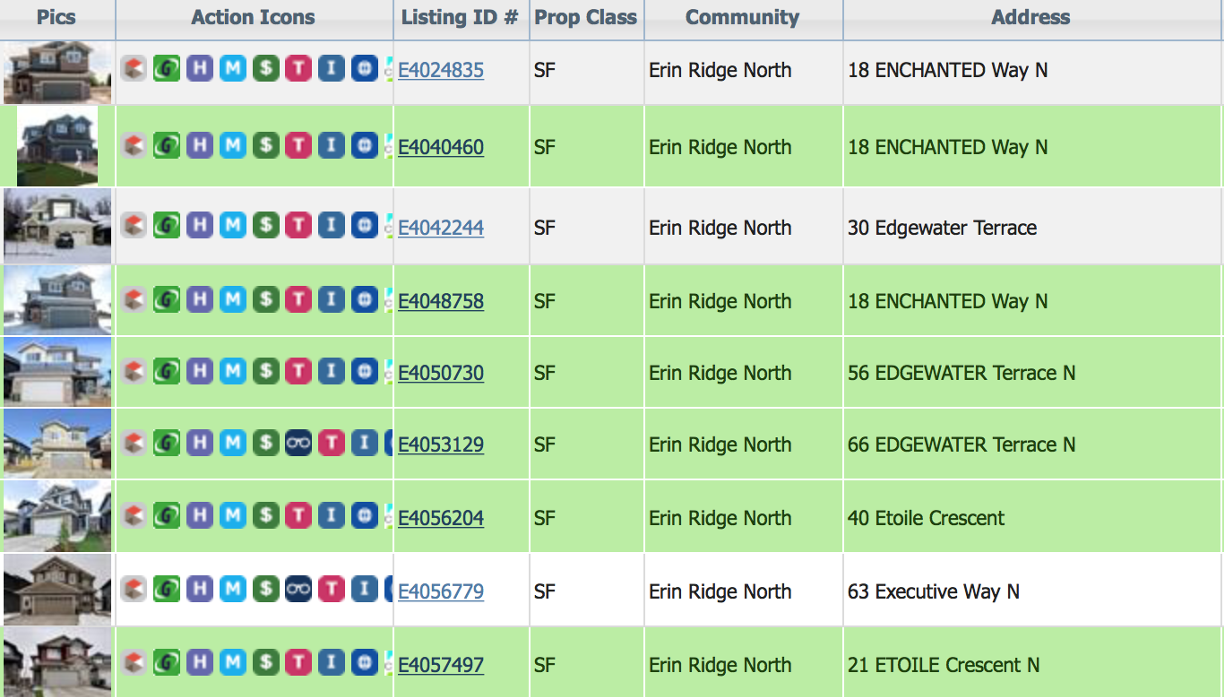
Task: Click the glasses icon for listing E4053129
Action: click(x=299, y=443)
